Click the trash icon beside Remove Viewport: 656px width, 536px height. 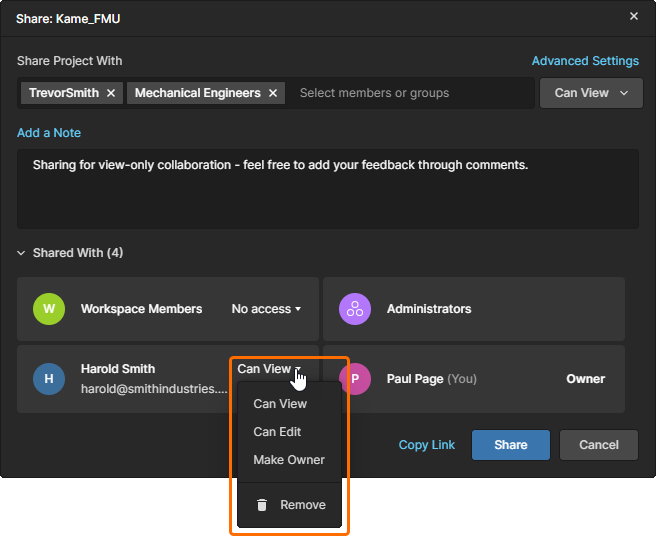262,505
